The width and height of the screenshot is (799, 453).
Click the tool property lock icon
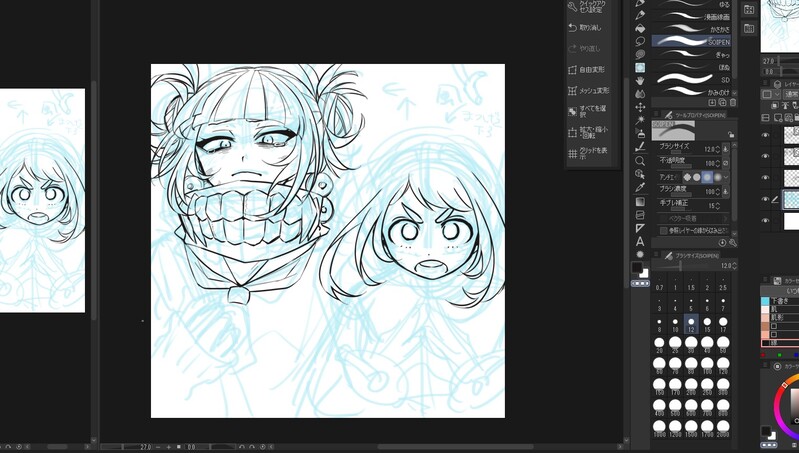click(x=731, y=135)
